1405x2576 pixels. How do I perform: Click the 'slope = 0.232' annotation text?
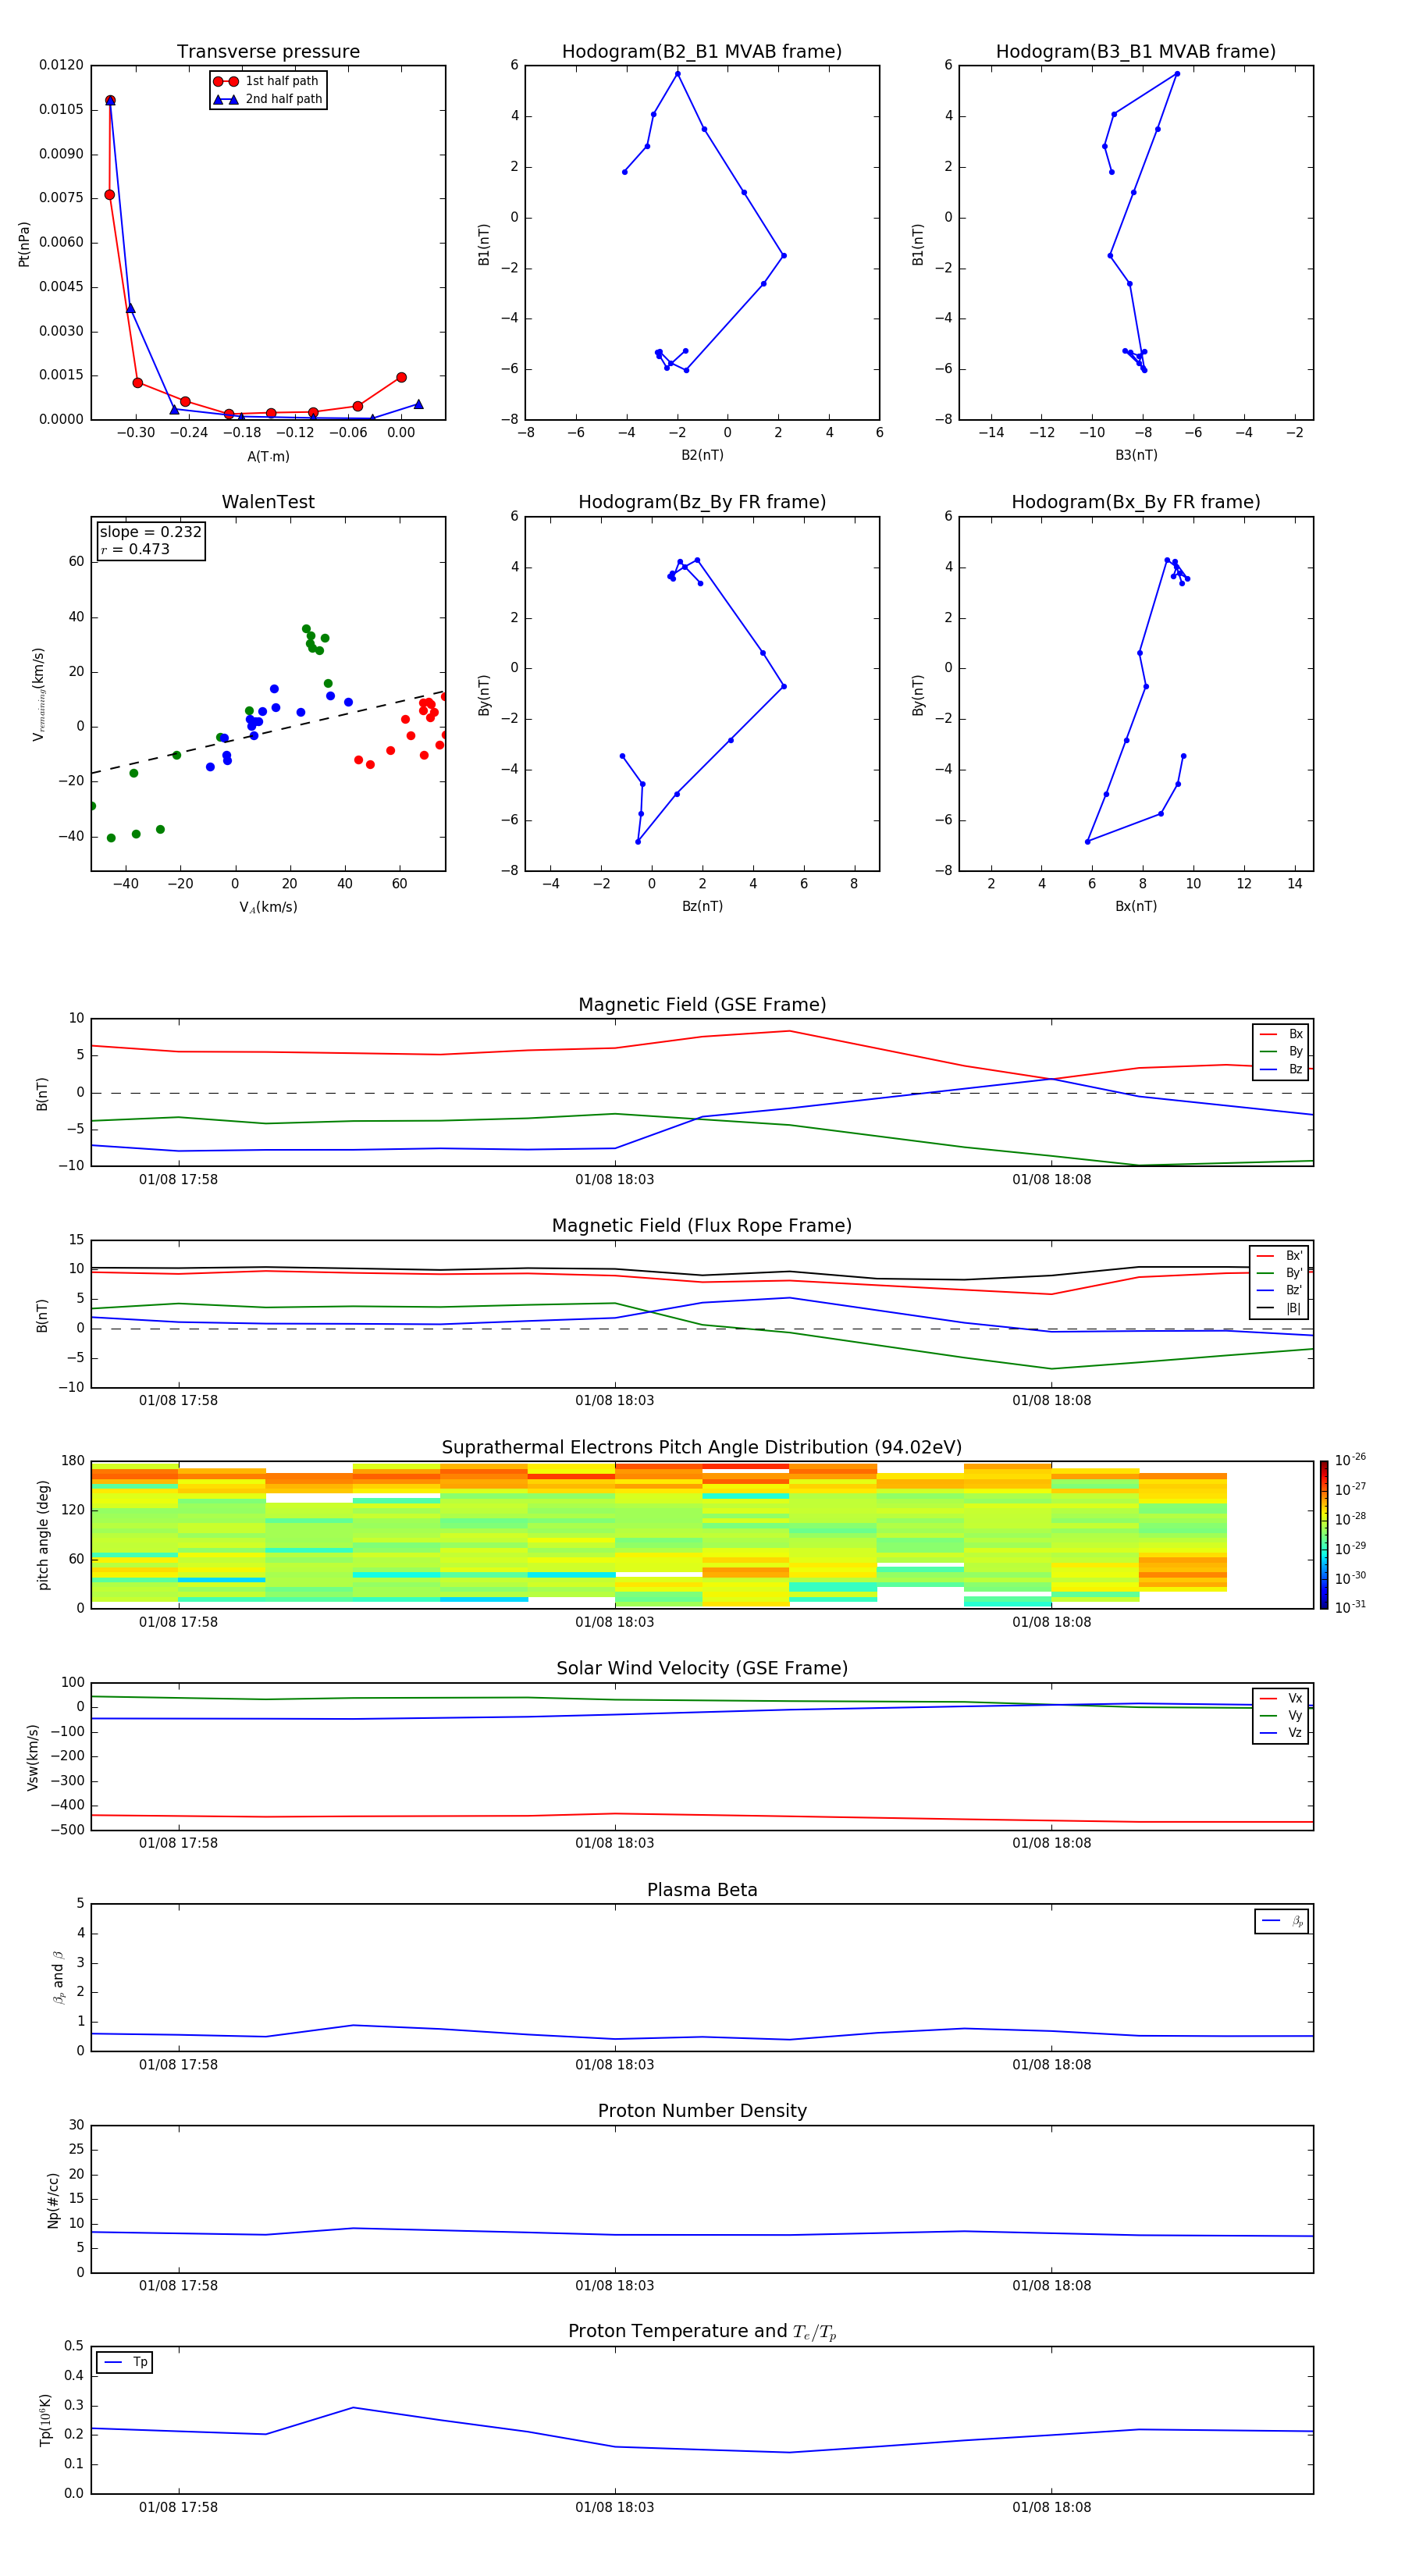[x=151, y=532]
